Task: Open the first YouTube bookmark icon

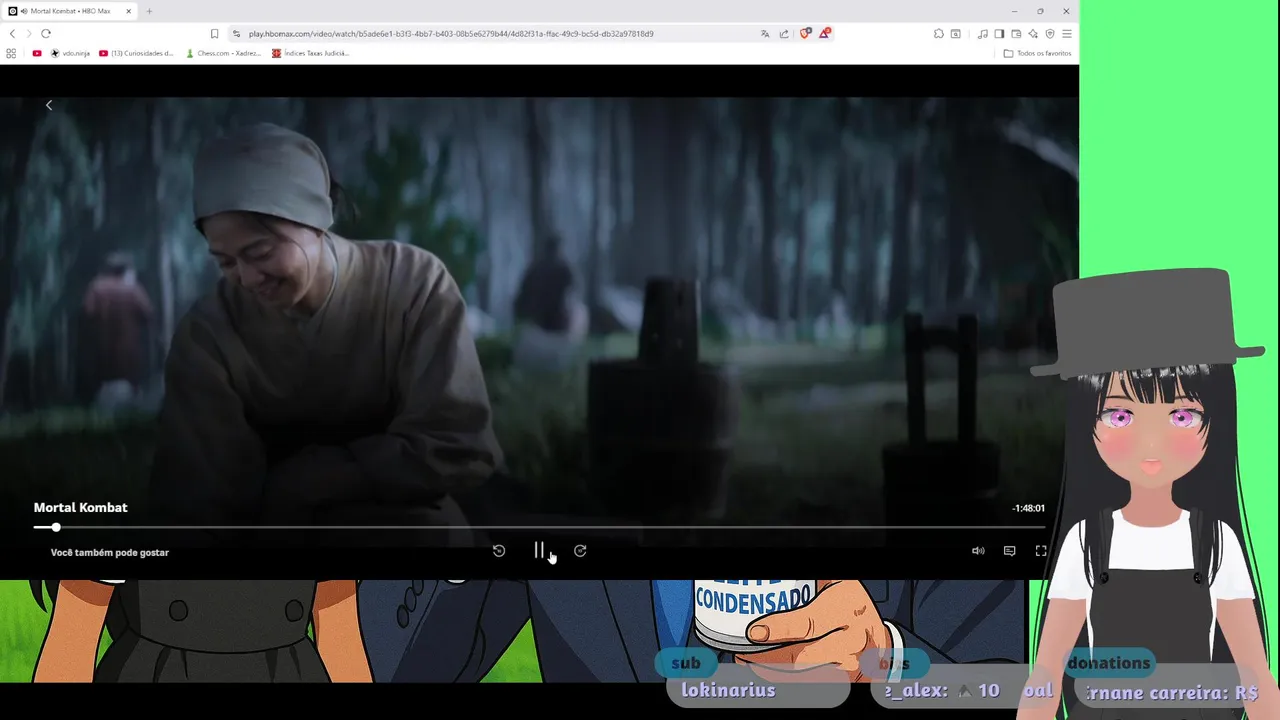Action: point(37,53)
